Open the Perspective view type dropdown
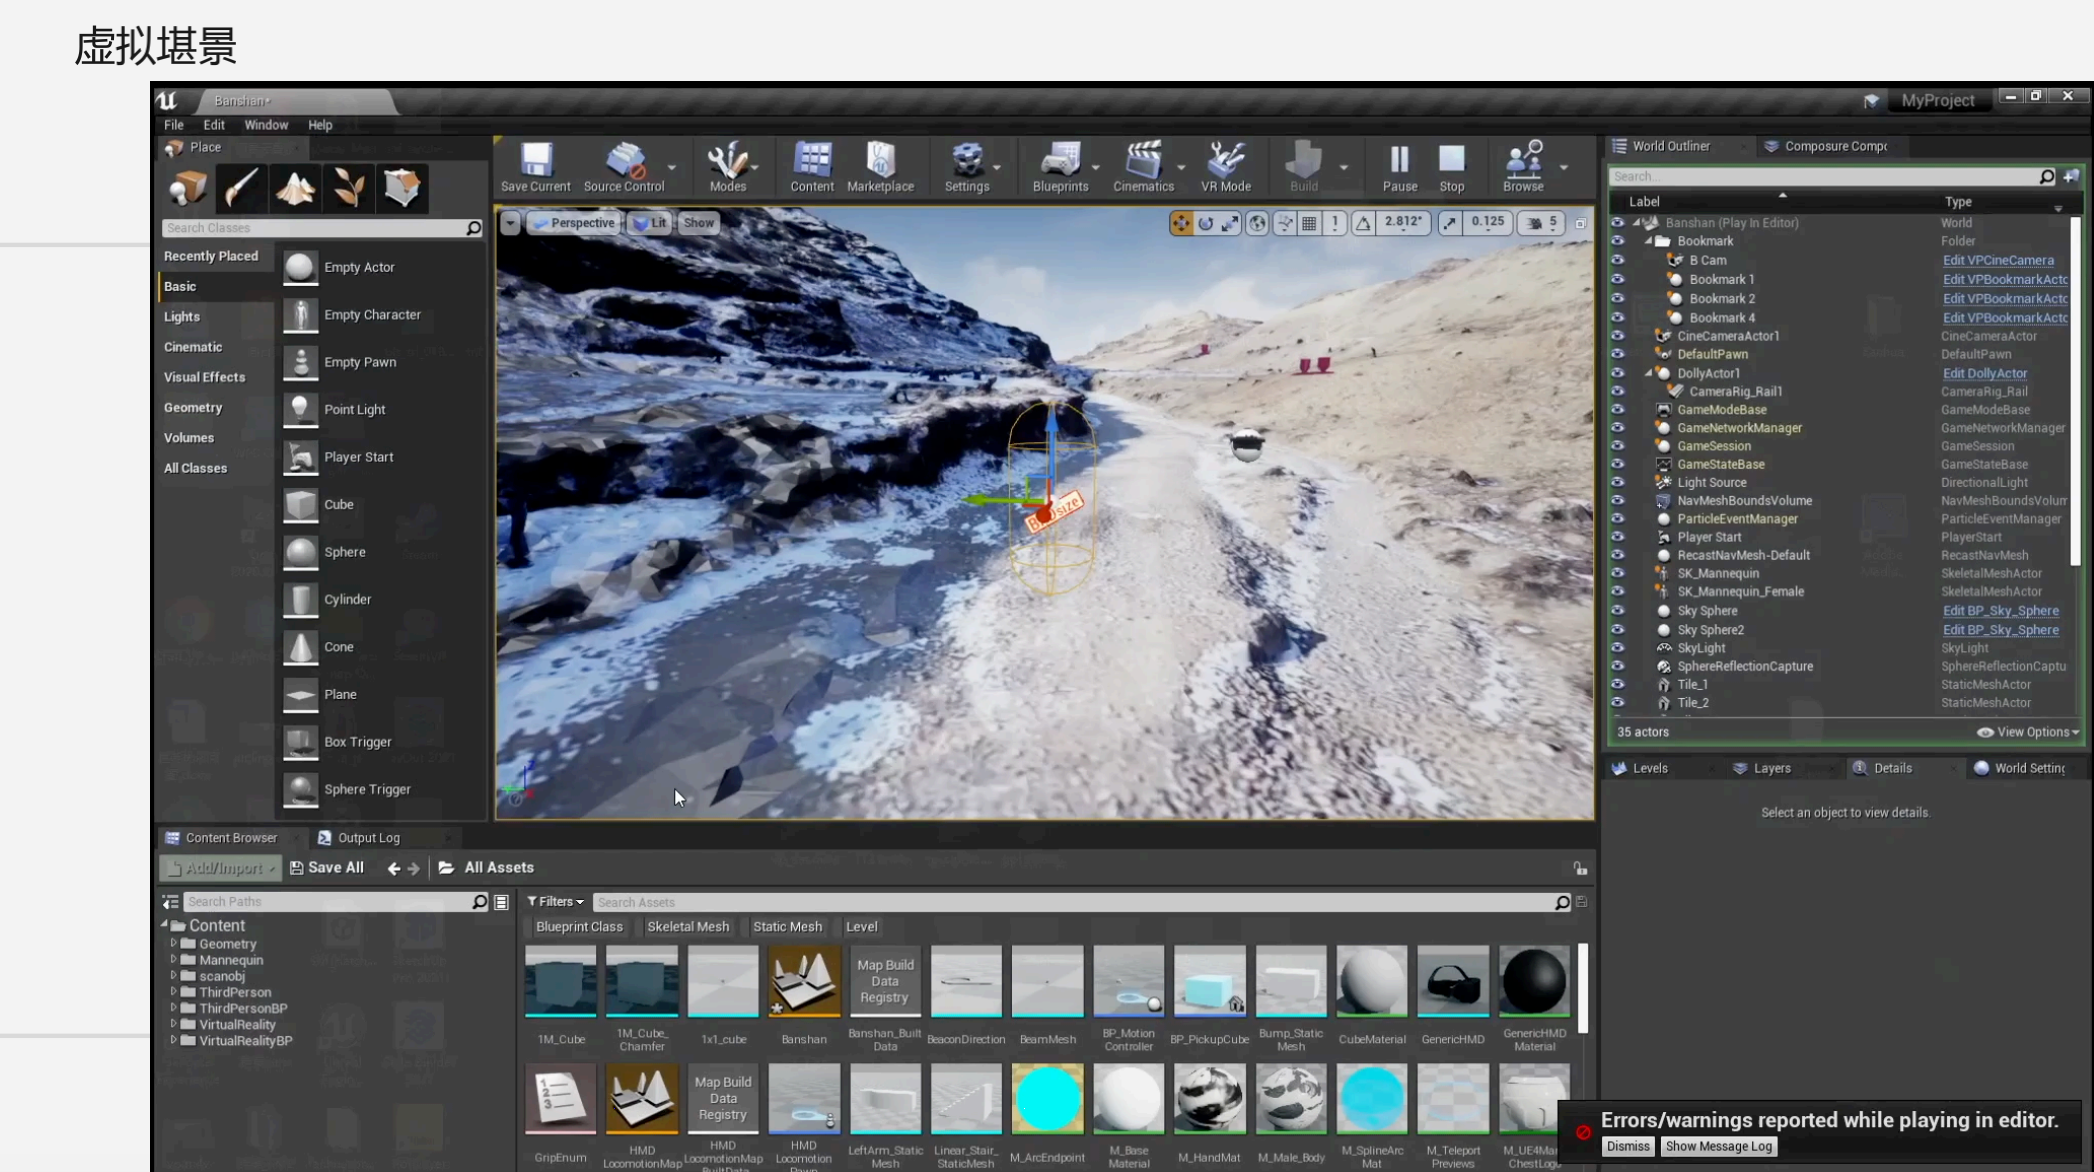This screenshot has width=2094, height=1172. [x=573, y=223]
